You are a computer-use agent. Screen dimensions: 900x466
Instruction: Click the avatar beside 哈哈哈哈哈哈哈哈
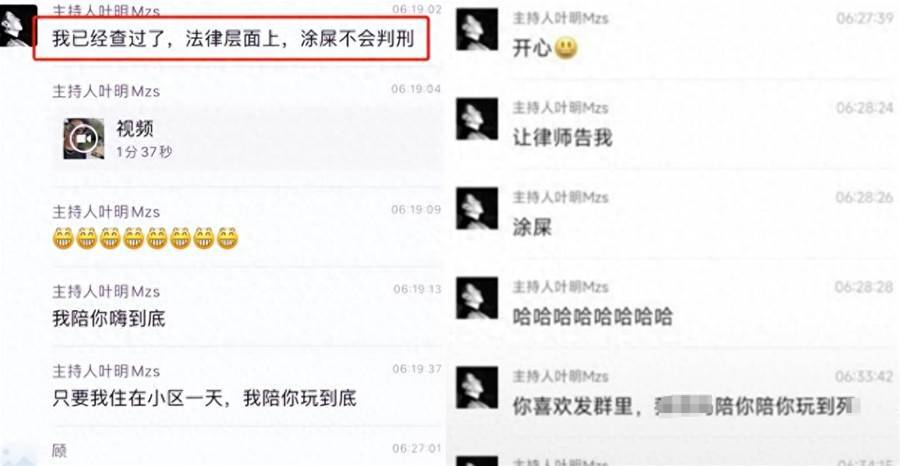[477, 298]
